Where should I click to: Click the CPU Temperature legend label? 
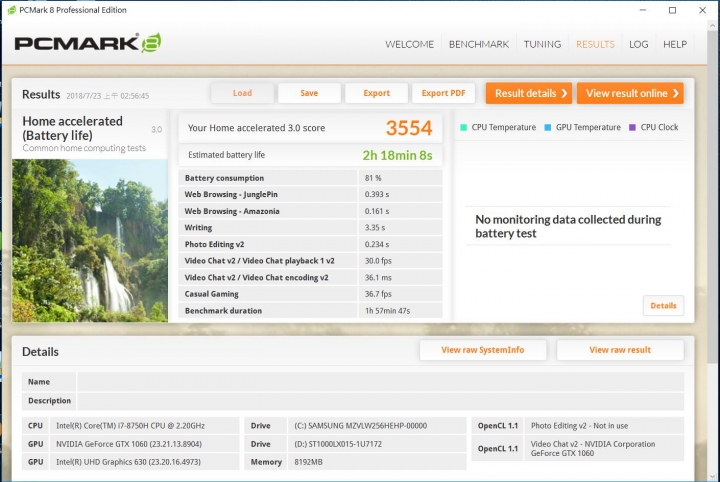coord(504,128)
